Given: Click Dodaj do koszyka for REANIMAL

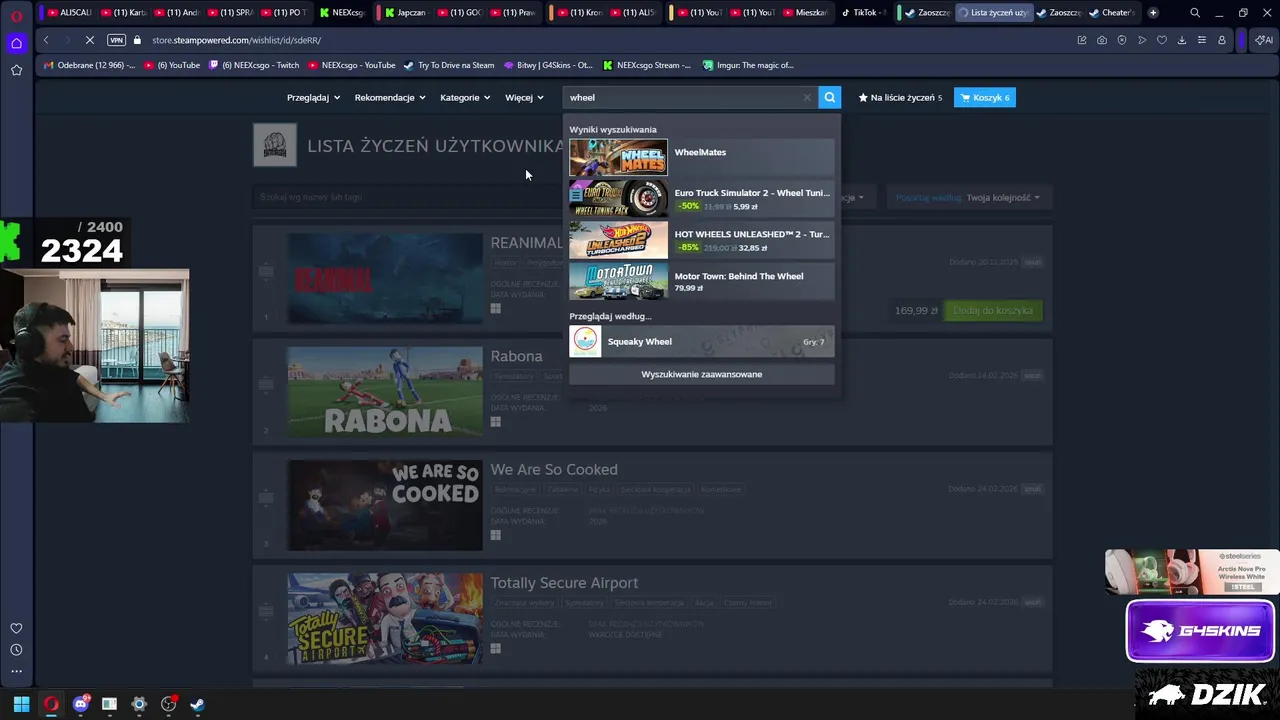Looking at the screenshot, I should pyautogui.click(x=992, y=311).
